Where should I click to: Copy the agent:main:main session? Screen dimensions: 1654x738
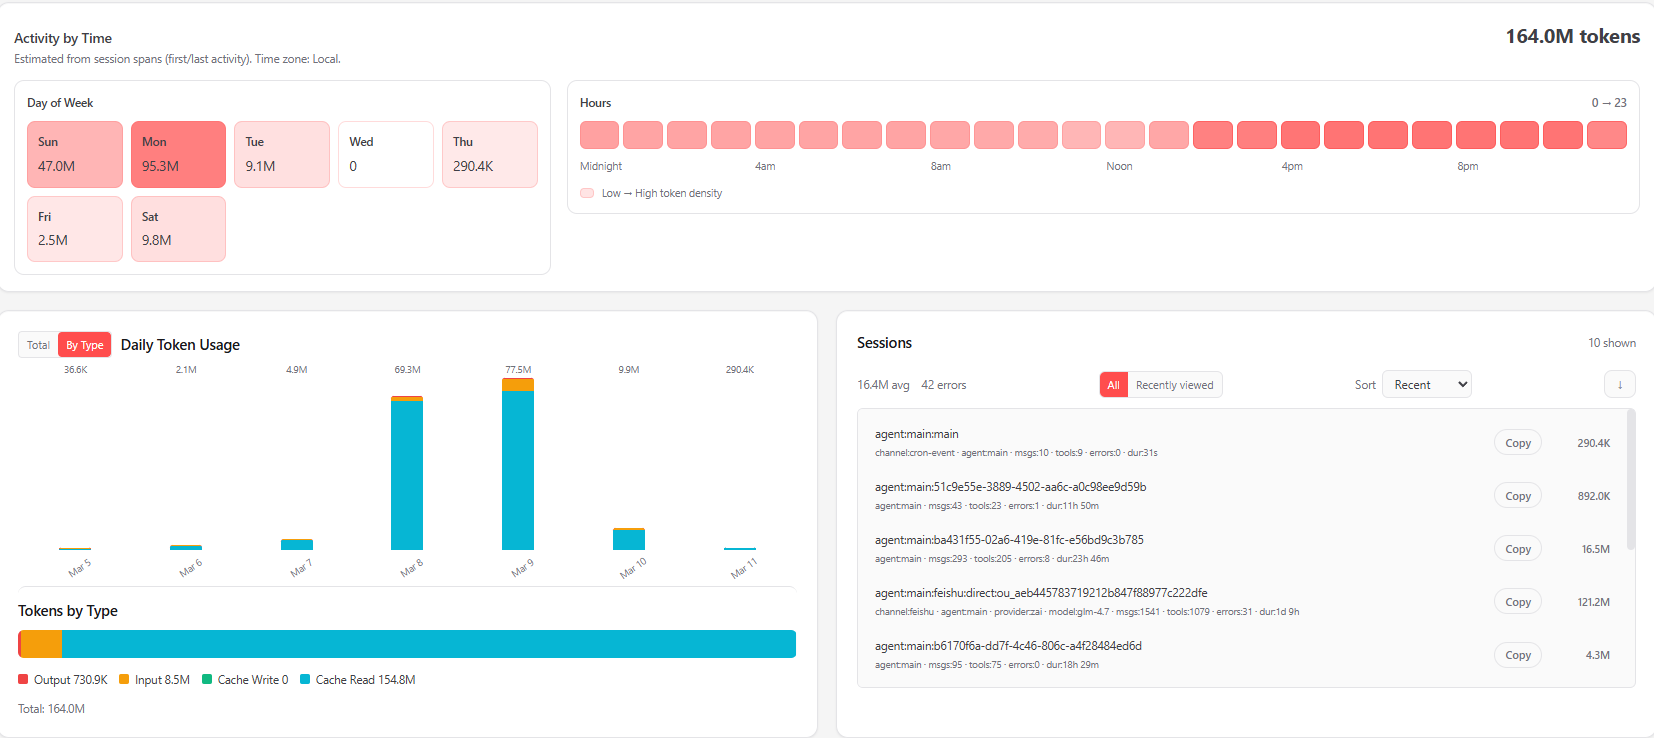click(1517, 443)
